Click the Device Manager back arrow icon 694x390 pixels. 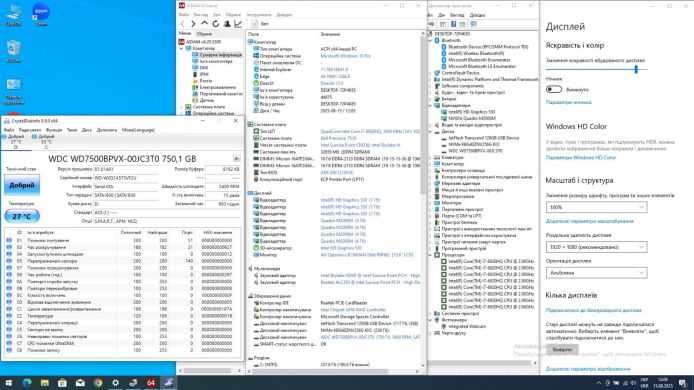(432, 24)
